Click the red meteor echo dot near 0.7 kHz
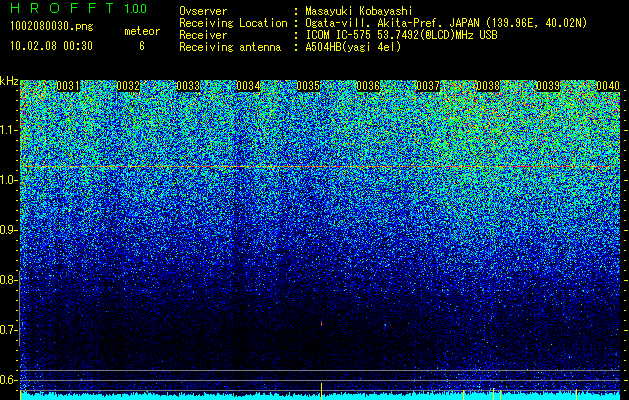The image size is (629, 400). [321, 322]
